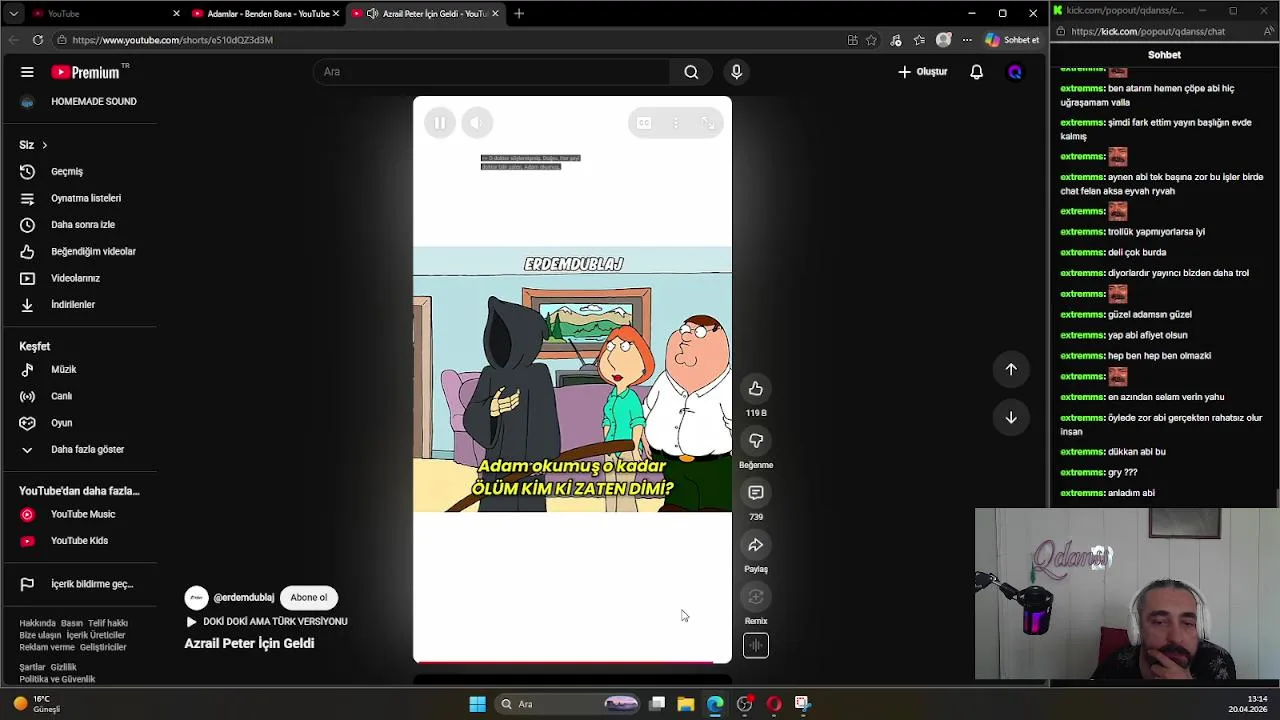Add page to favorites star icon
Image resolution: width=1280 pixels, height=720 pixels.
tap(871, 40)
